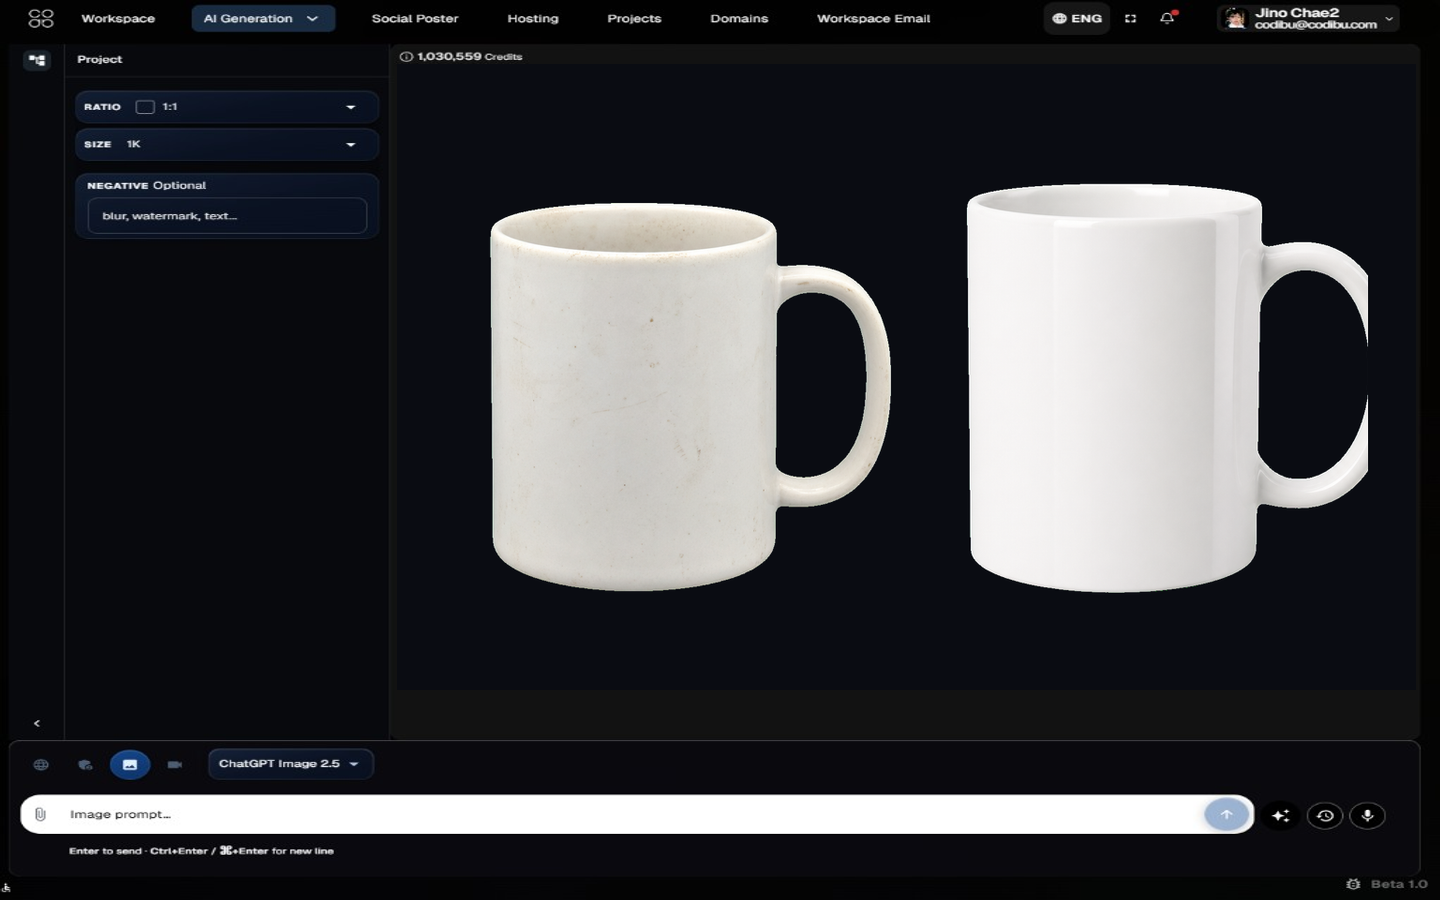Open the Workspace Email menu item

[x=873, y=18]
